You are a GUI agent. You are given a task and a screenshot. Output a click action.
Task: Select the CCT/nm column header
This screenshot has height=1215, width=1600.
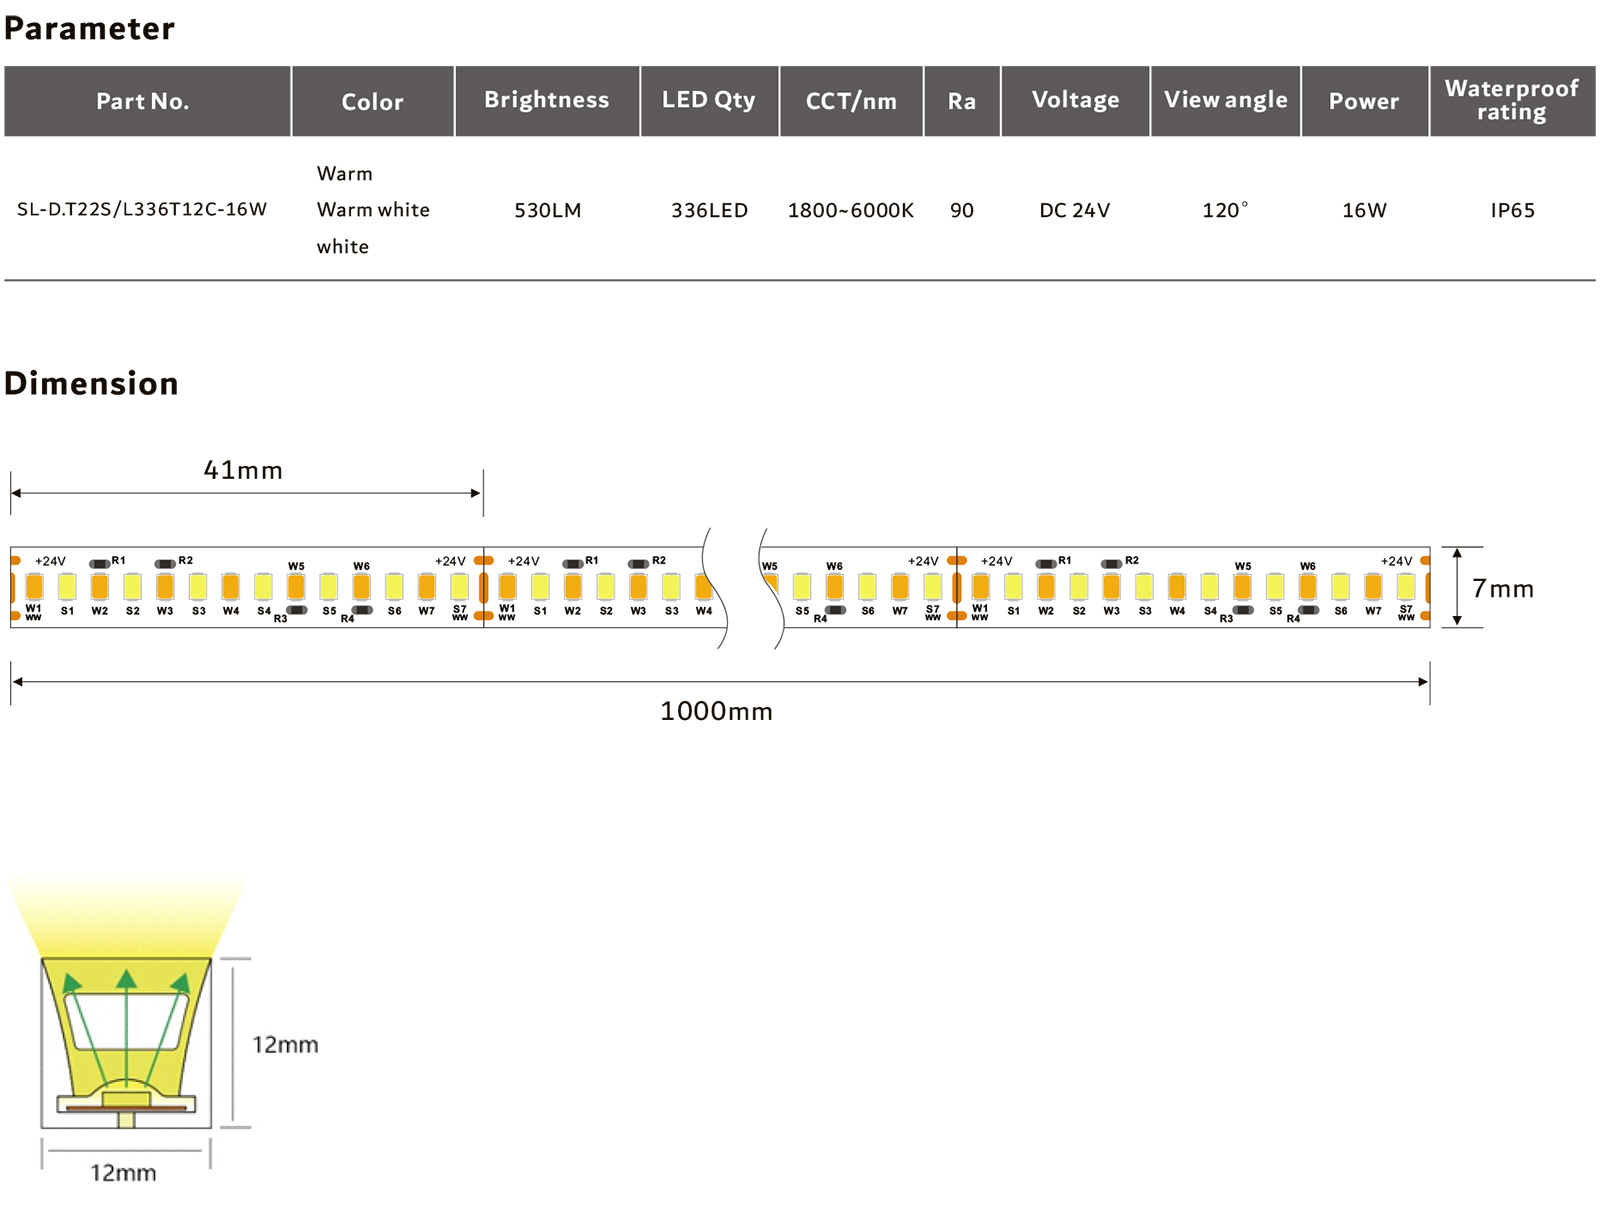pos(851,101)
